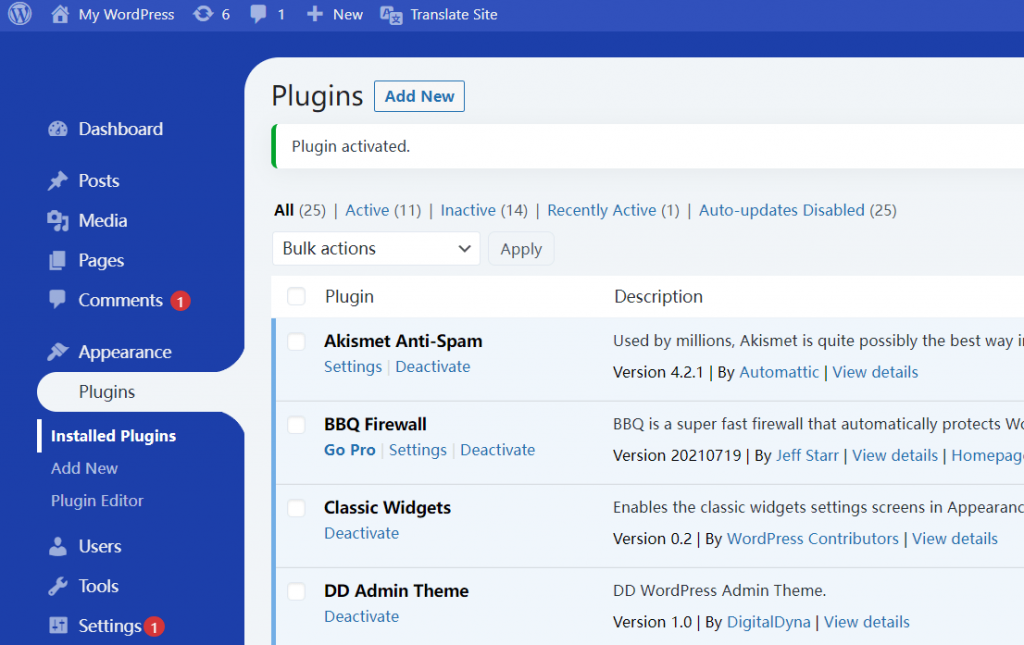Filter by Inactive plugins
The width and height of the screenshot is (1024, 645).
468,210
